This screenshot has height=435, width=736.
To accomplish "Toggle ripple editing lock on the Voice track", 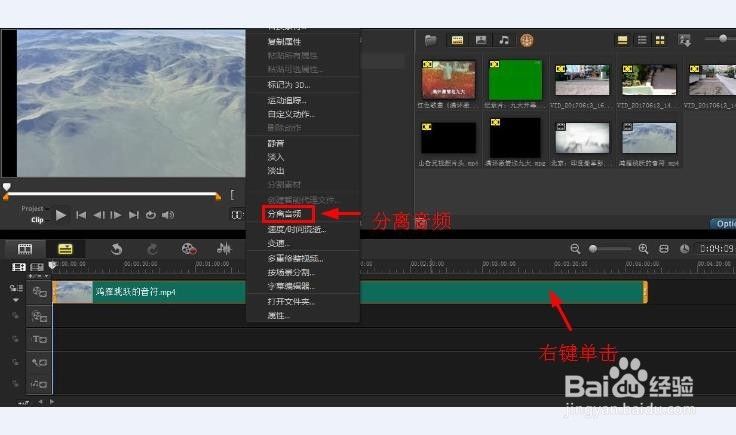I will pos(15,362).
